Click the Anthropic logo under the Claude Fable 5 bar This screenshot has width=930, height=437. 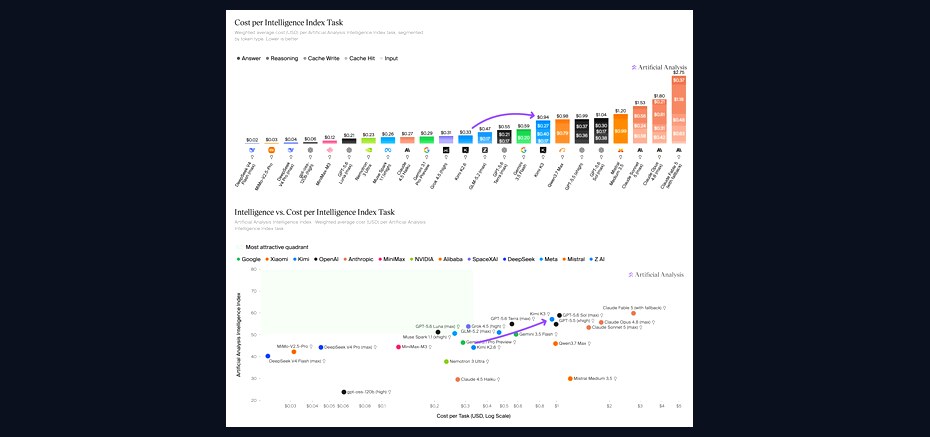(679, 150)
